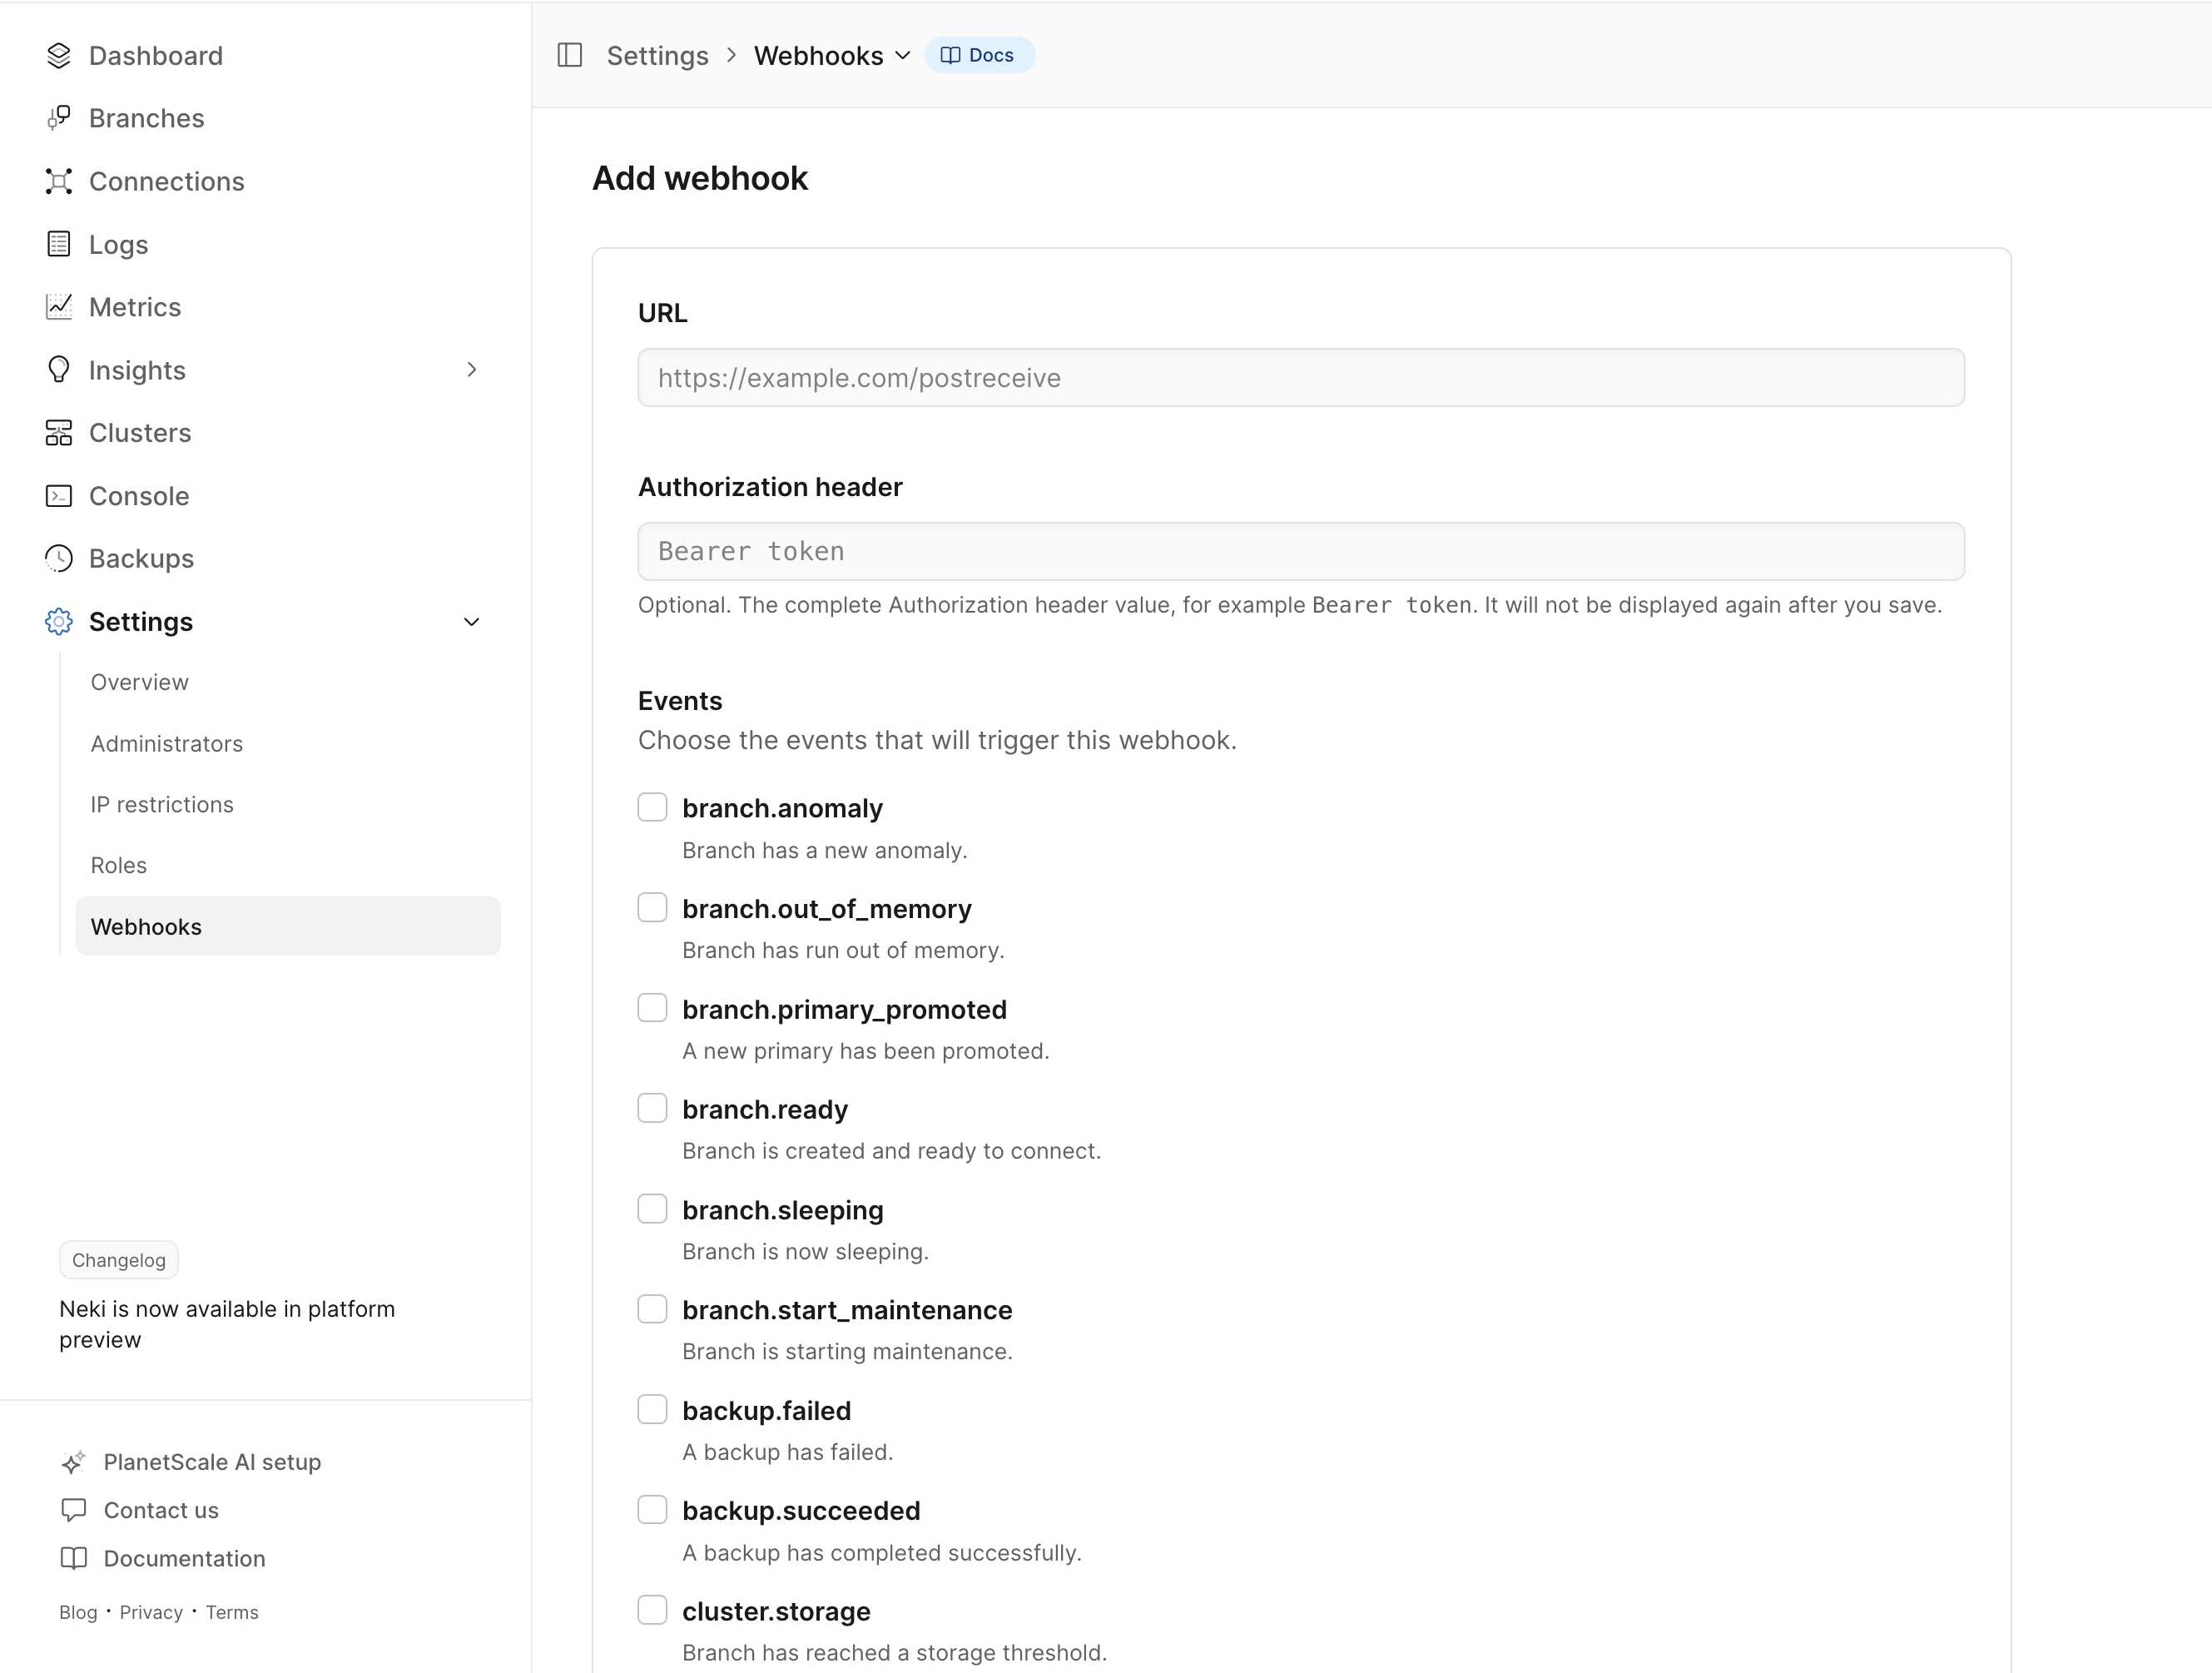Click the 'Add webhook' heading
This screenshot has height=1673, width=2212.
[700, 178]
